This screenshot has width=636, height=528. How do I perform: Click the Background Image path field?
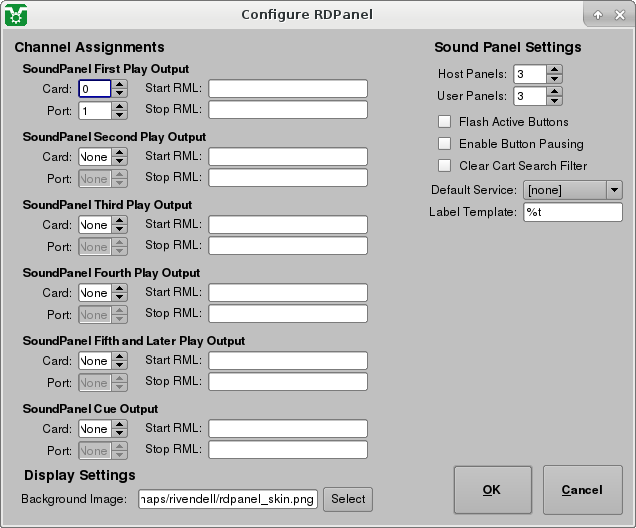tap(228, 499)
